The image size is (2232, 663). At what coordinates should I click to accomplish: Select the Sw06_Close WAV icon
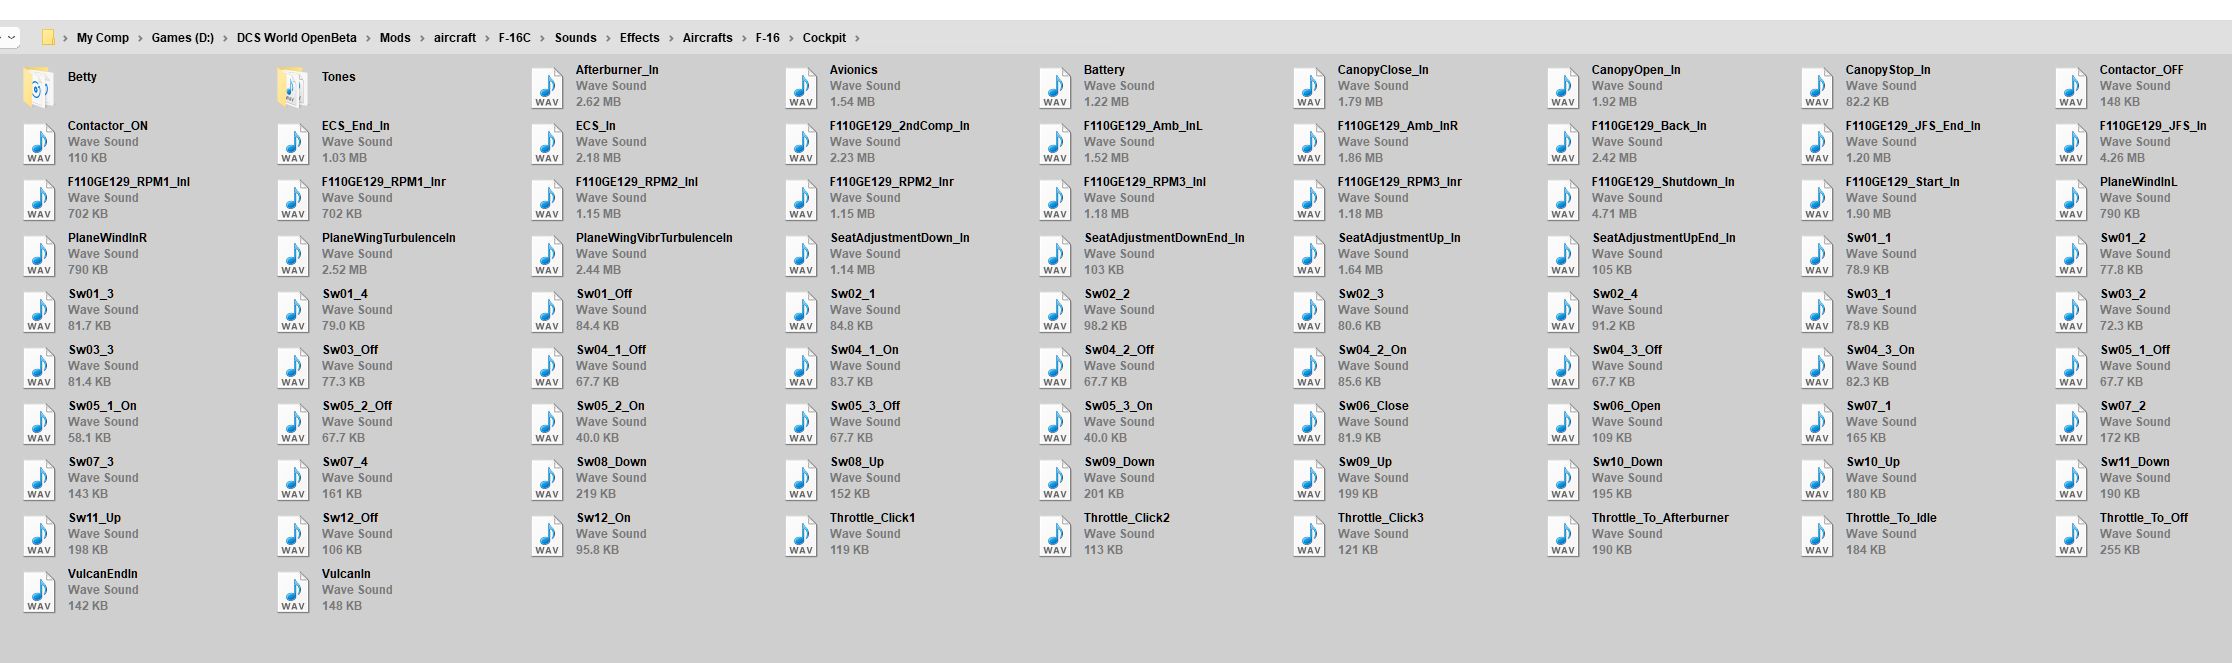(x=1309, y=424)
